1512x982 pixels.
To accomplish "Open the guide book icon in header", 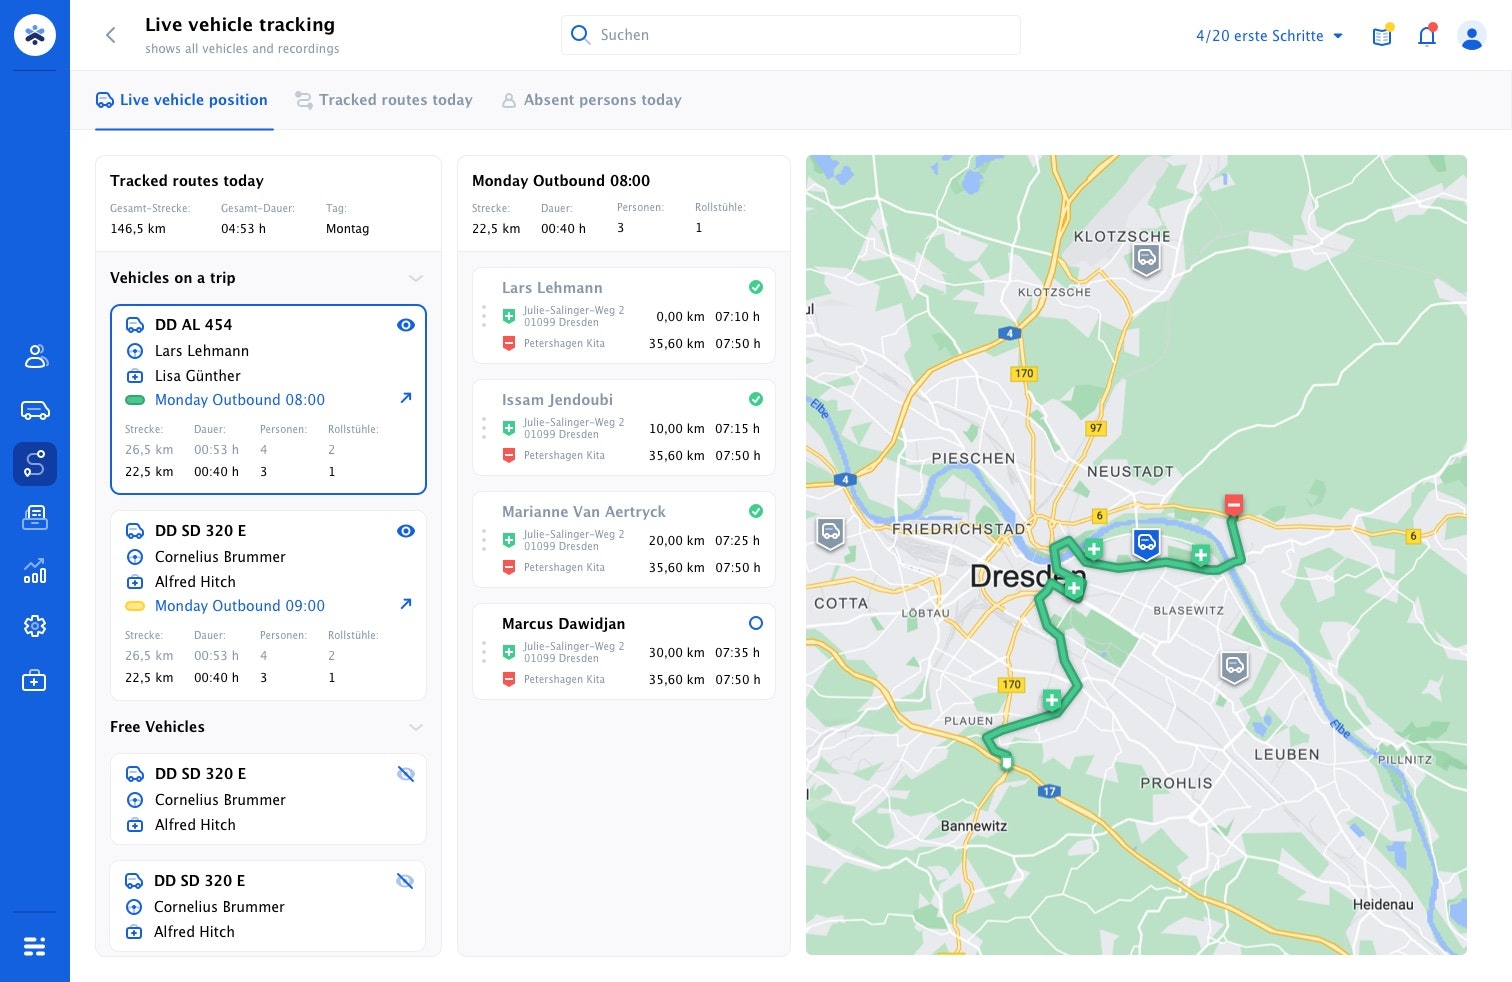I will coord(1382,36).
